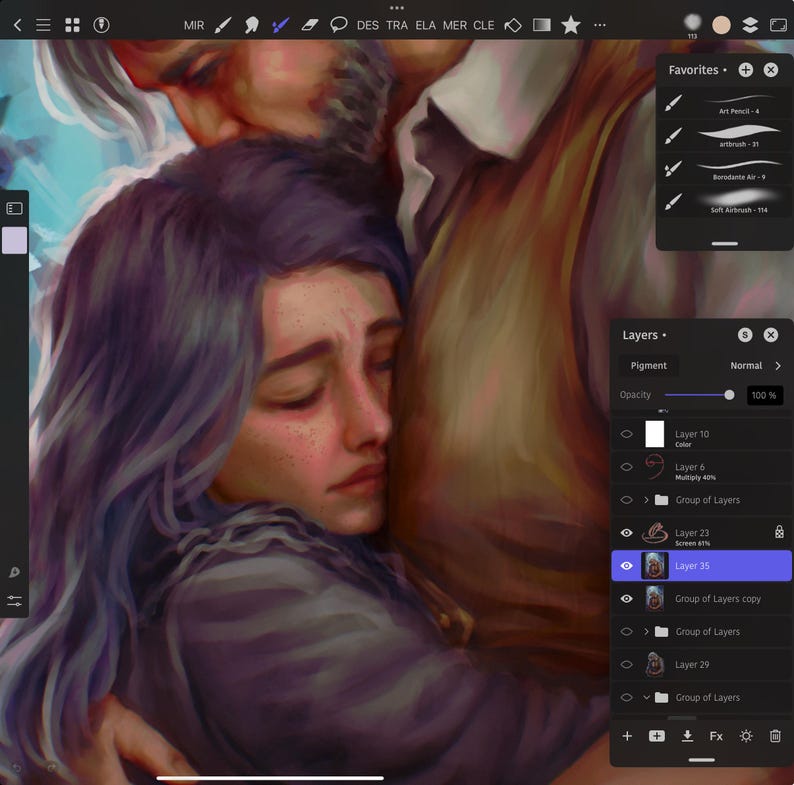The image size is (794, 785).
Task: Select the Soft Airbrush - 114 brush
Action: 724,202
